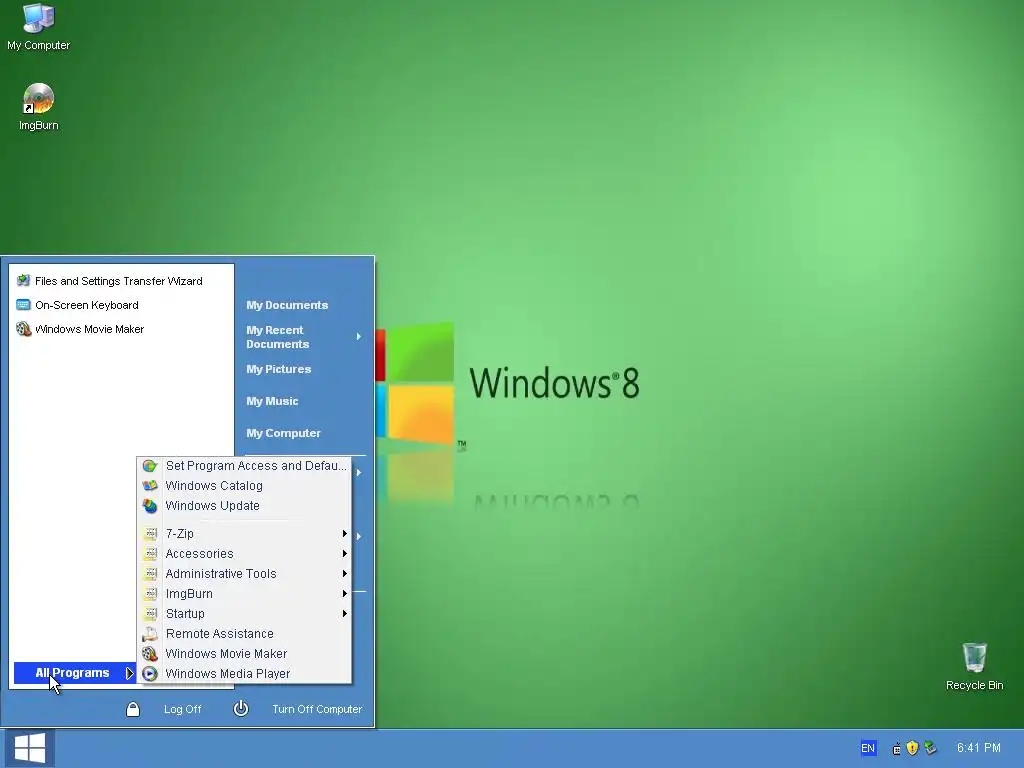Viewport: 1024px width, 768px height.
Task: Open My Computer desktop icon
Action: pos(38,18)
